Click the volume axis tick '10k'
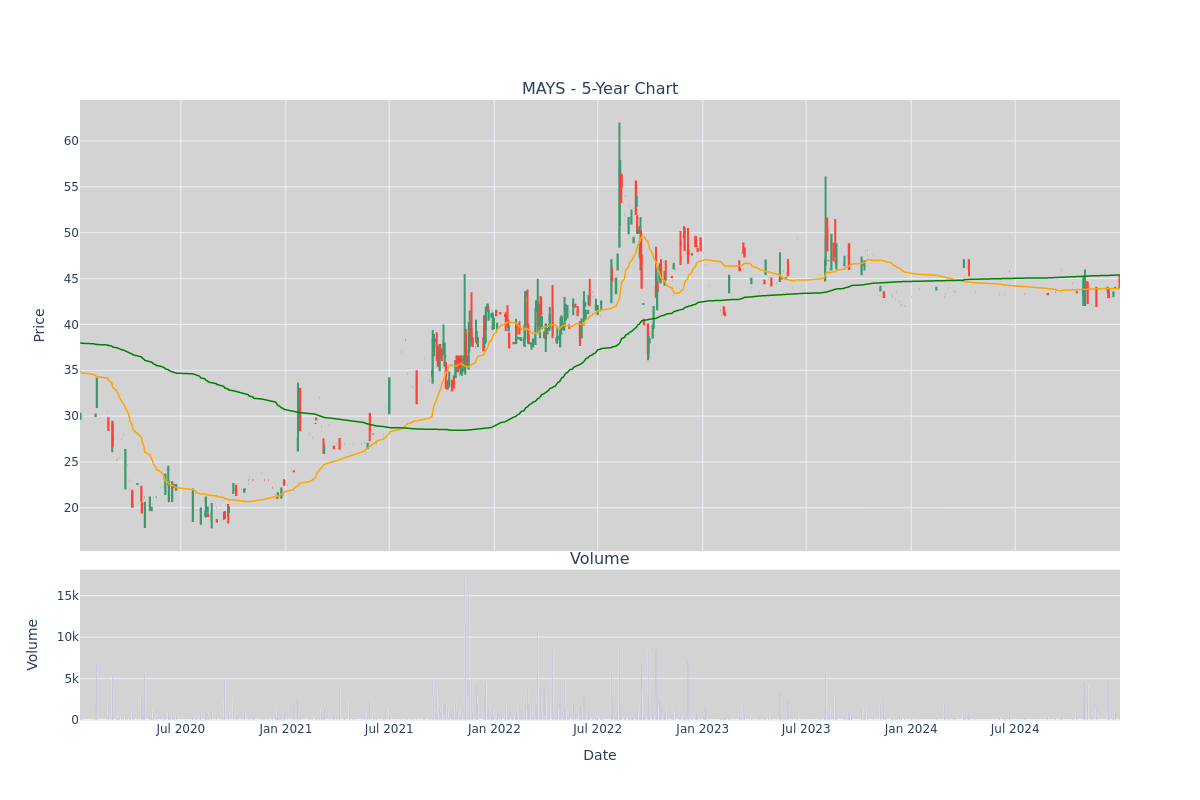This screenshot has width=1200, height=800. click(67, 637)
